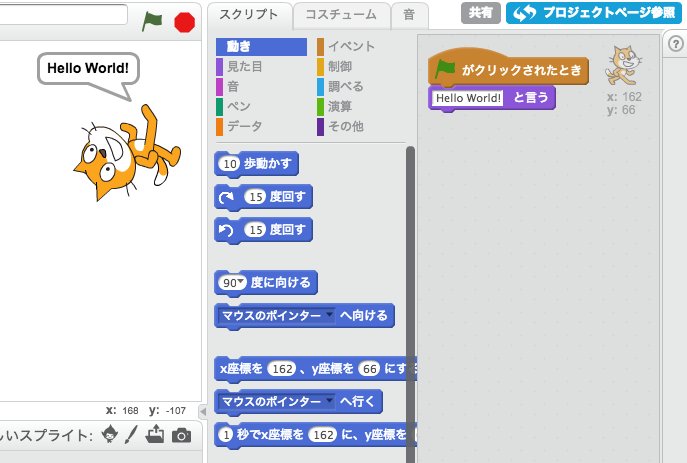687x463 pixels.
Task: Select the その他 block category
Action: pos(340,126)
